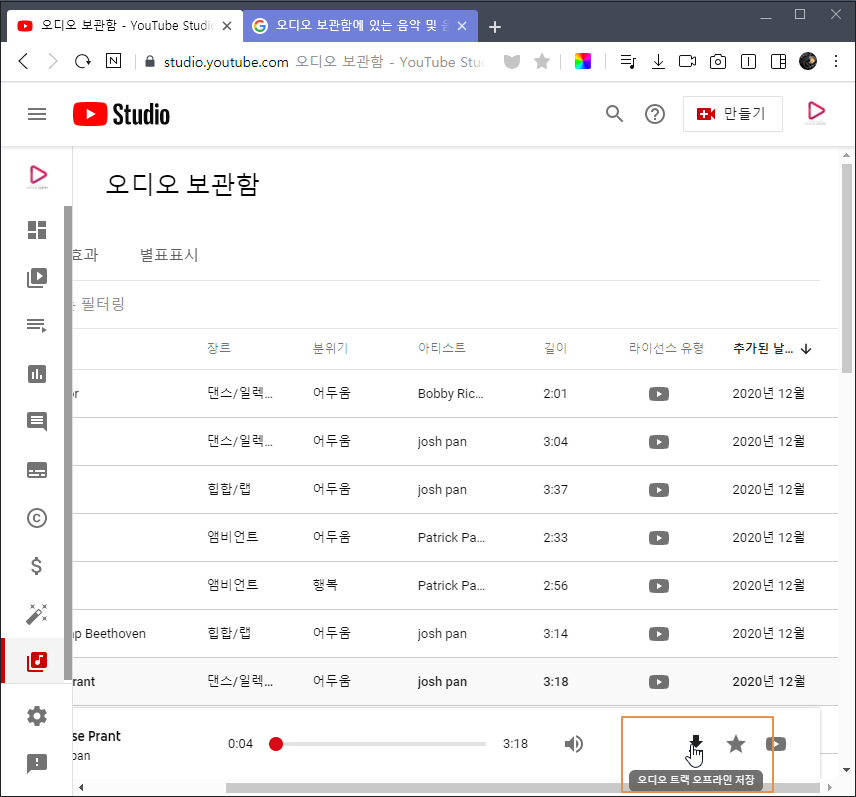The width and height of the screenshot is (856, 797).
Task: Click license icon in Bobby Ric row
Action: coord(659,394)
